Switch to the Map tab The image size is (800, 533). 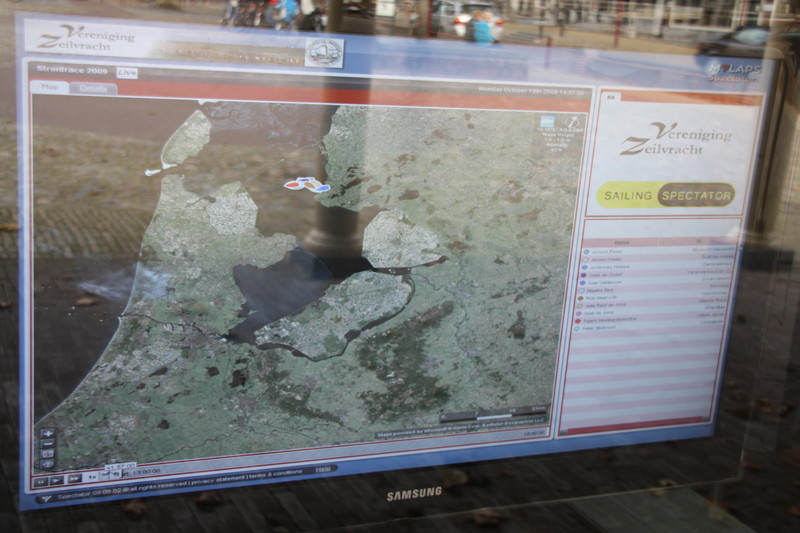point(49,87)
